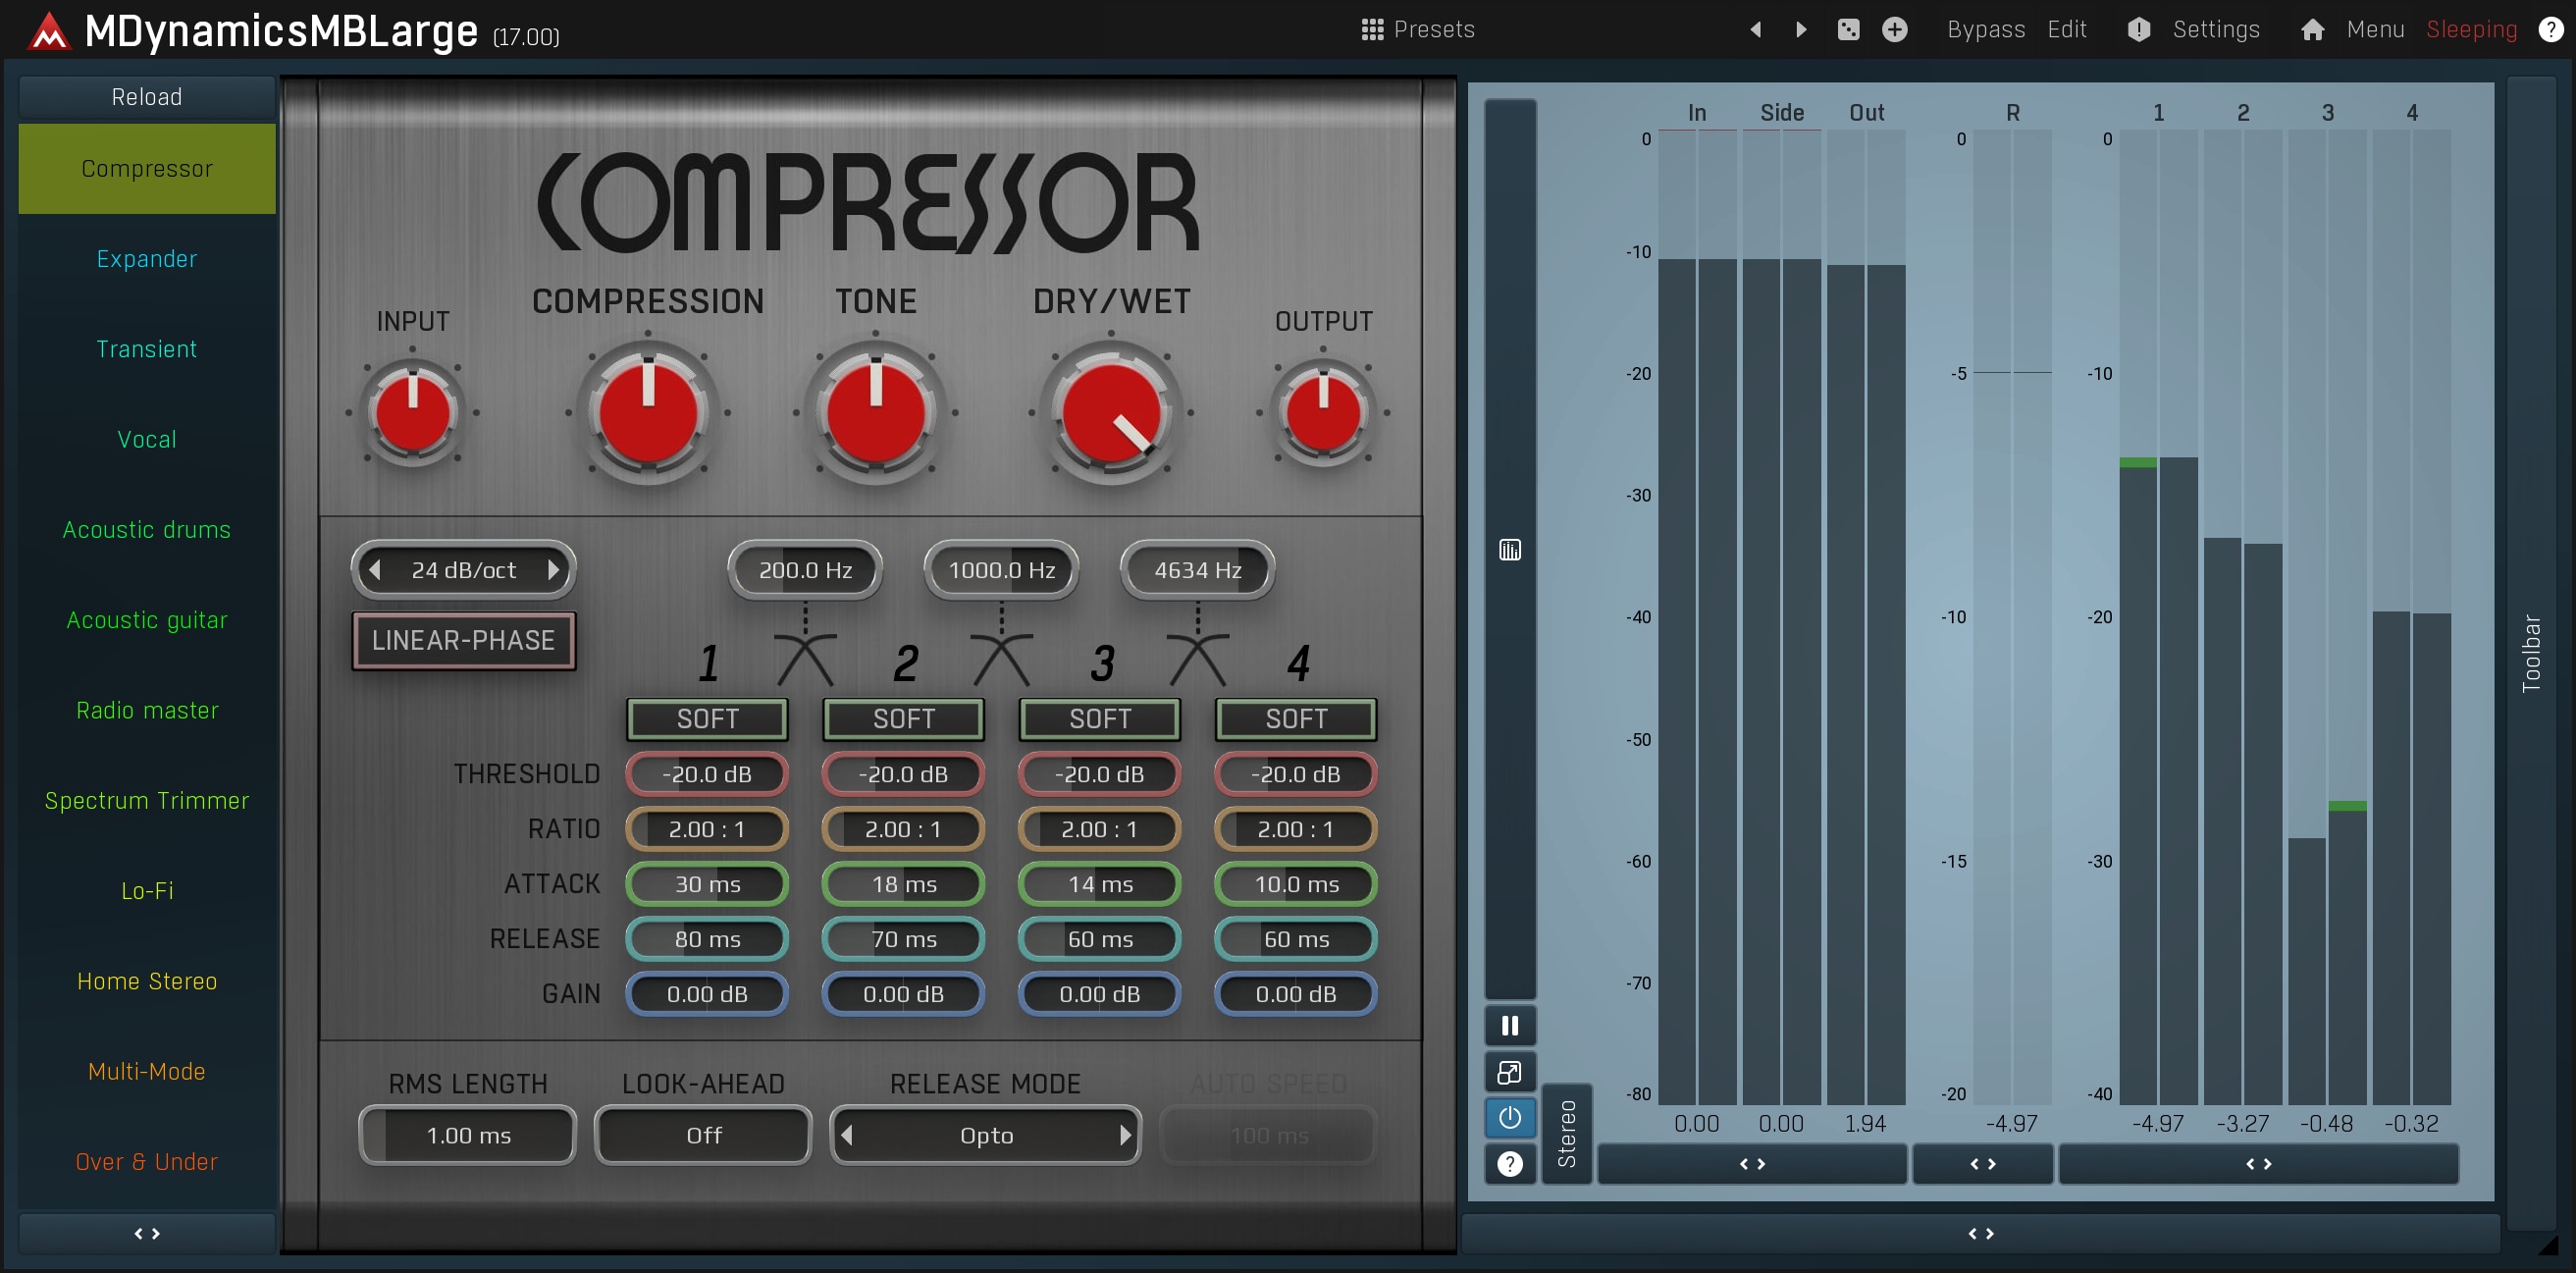Collapse the preset sidebar with the bottom arrows

pyautogui.click(x=146, y=1233)
